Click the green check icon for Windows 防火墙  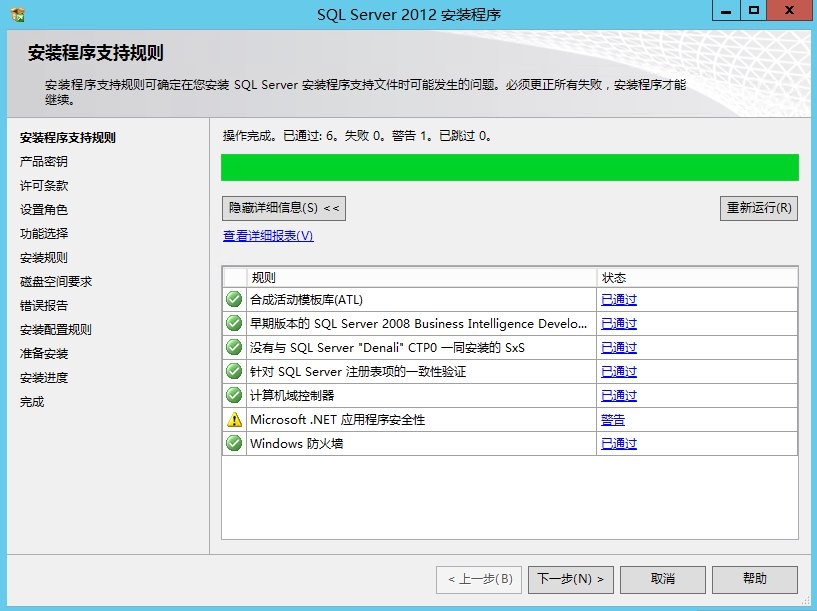(x=234, y=443)
